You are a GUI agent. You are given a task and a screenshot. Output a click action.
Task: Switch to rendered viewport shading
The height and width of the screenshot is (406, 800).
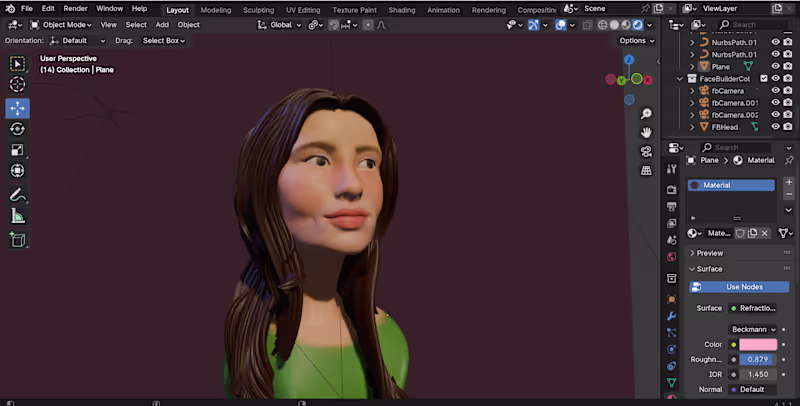[x=638, y=25]
